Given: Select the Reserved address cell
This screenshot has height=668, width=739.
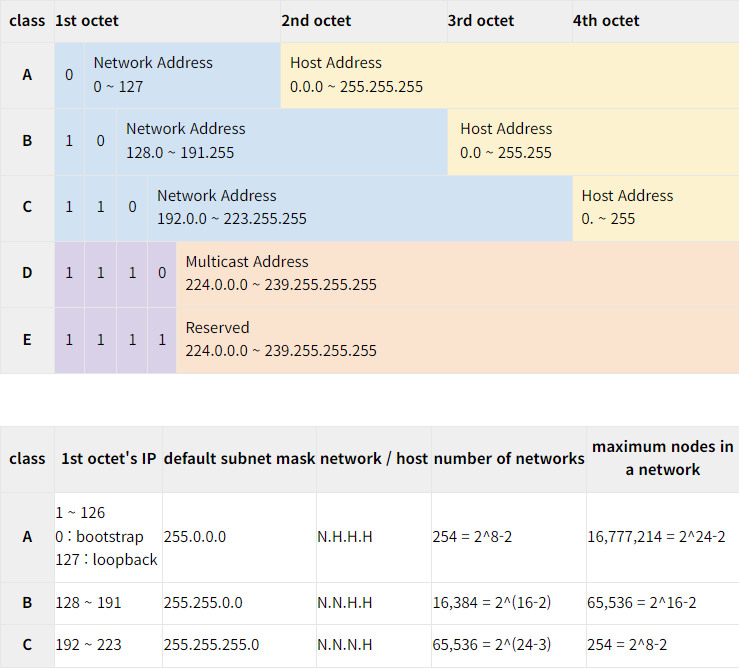Looking at the screenshot, I should [457, 340].
